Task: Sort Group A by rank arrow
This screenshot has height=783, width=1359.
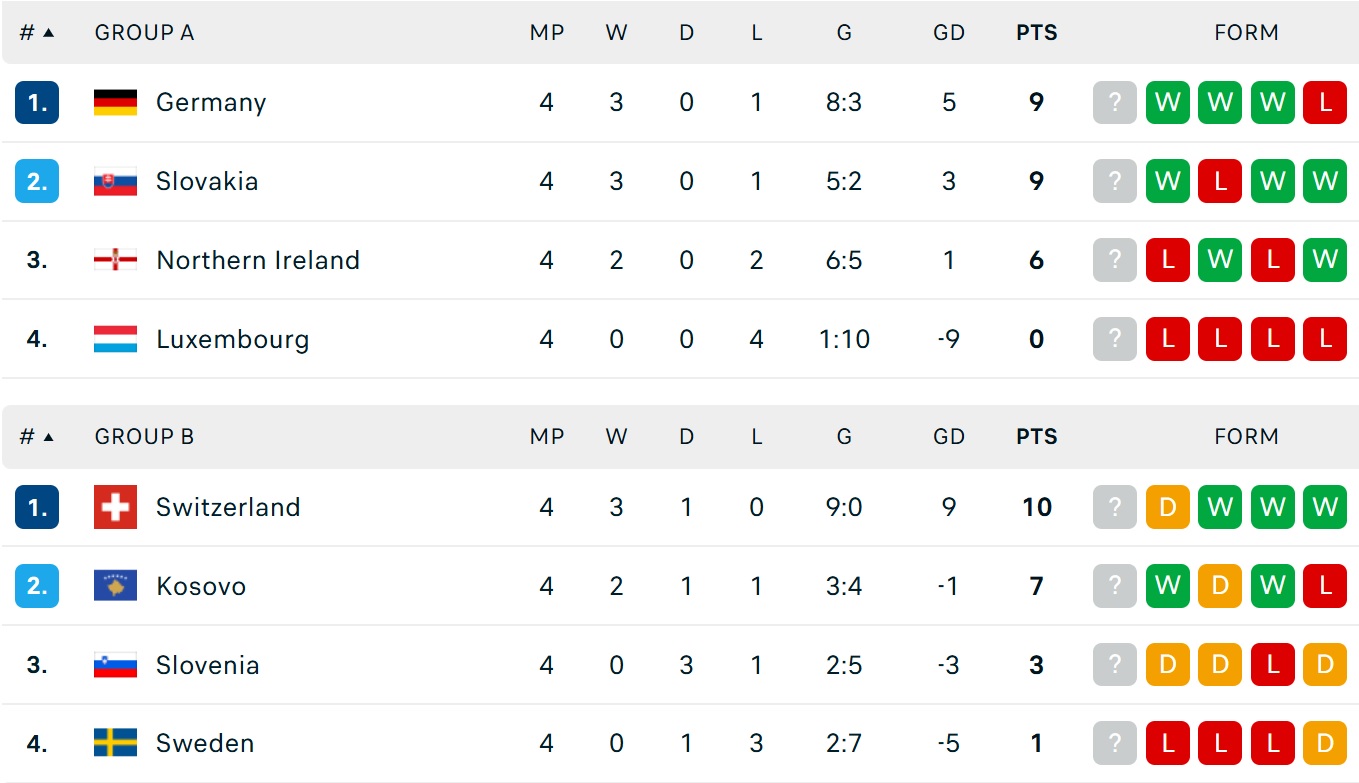Action: (48, 33)
